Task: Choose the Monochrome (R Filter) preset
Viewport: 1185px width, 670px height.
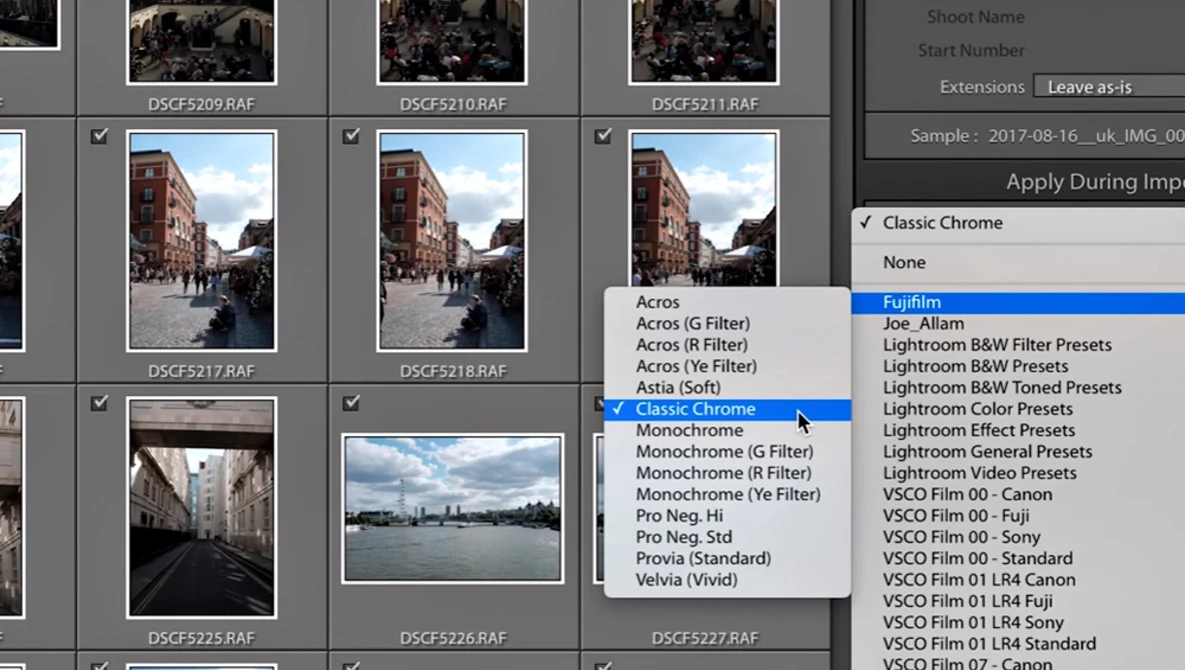Action: 727,473
